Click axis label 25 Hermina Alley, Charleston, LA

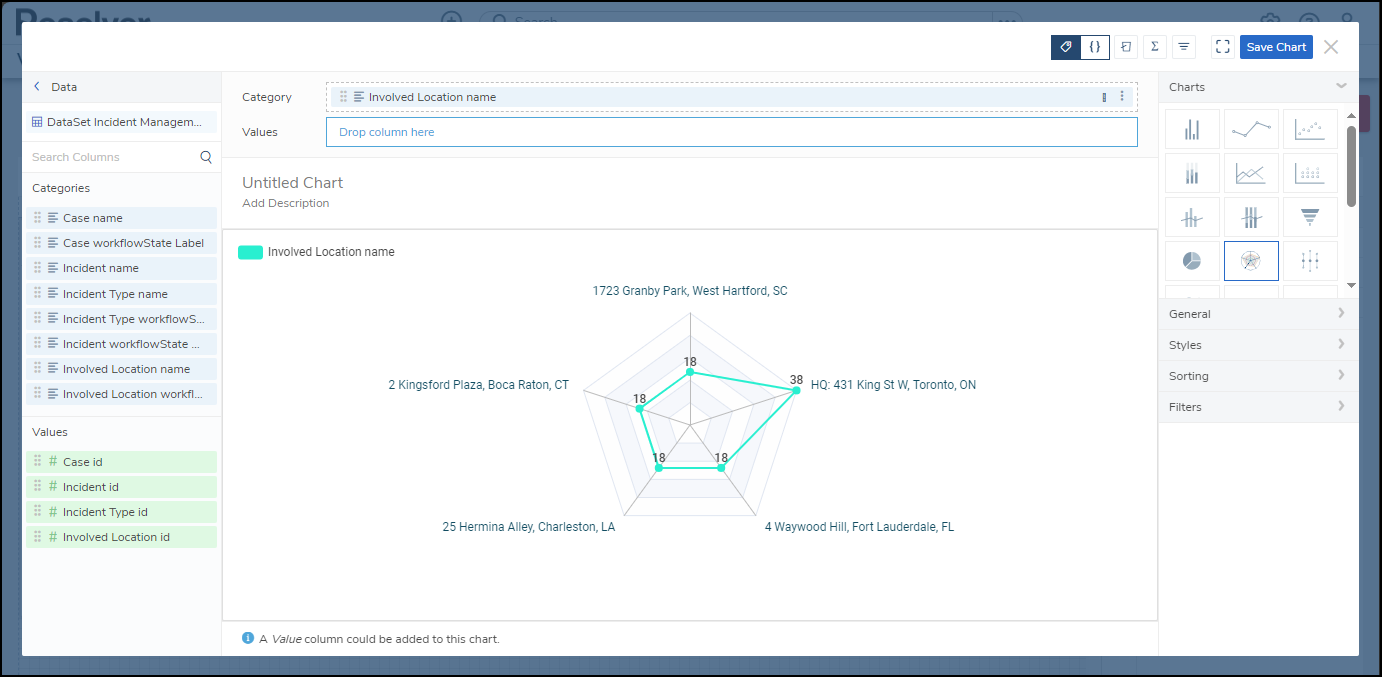(x=529, y=527)
